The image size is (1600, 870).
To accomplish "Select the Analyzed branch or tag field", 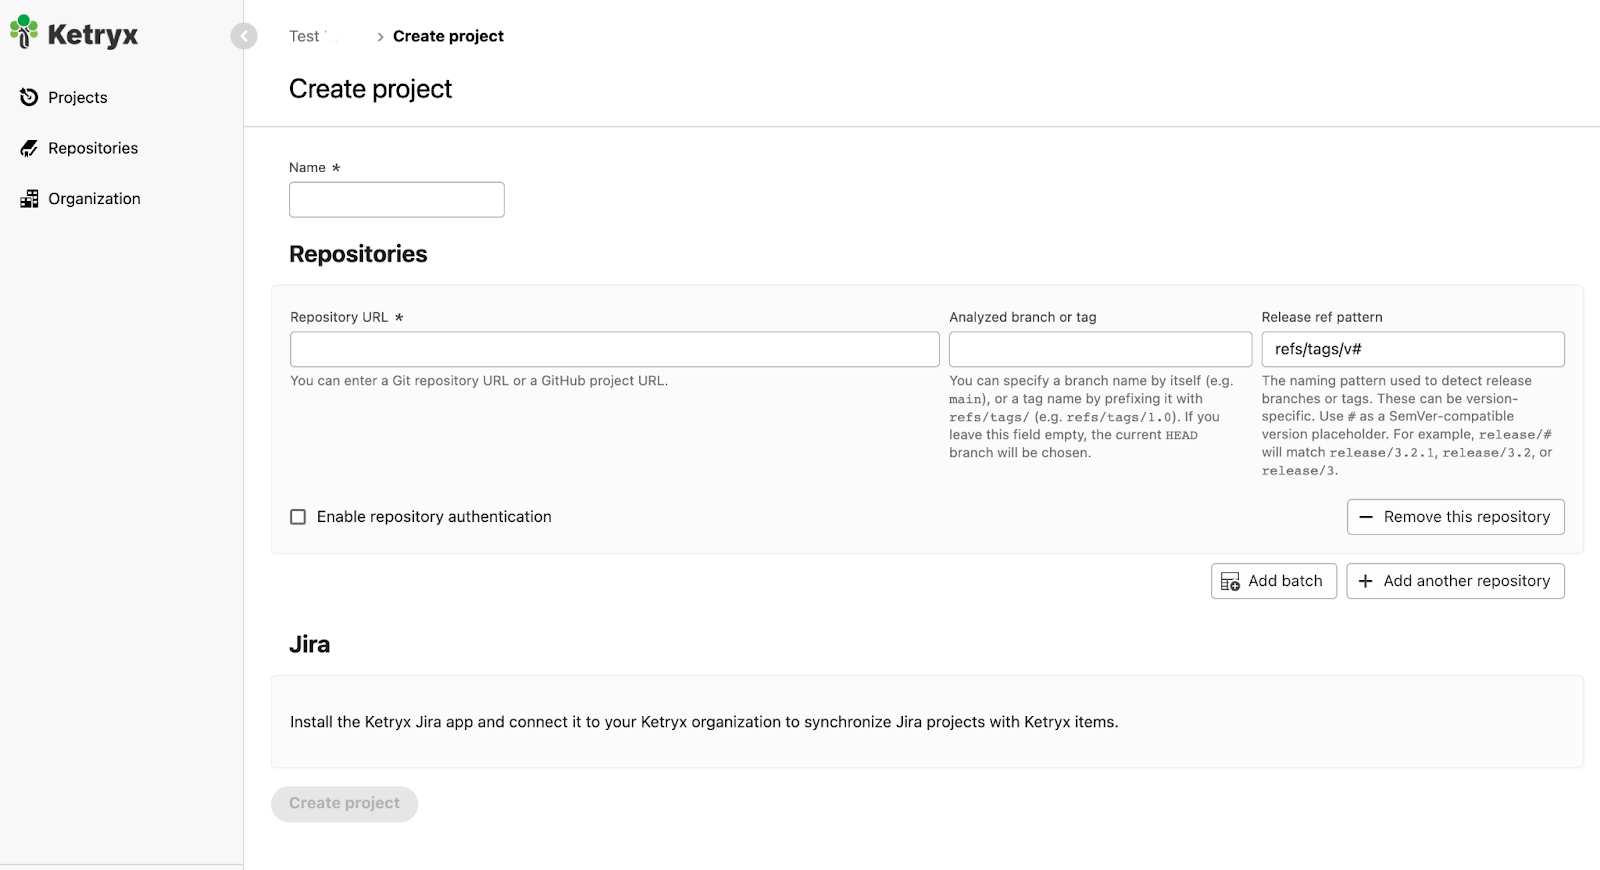I will tap(1100, 349).
